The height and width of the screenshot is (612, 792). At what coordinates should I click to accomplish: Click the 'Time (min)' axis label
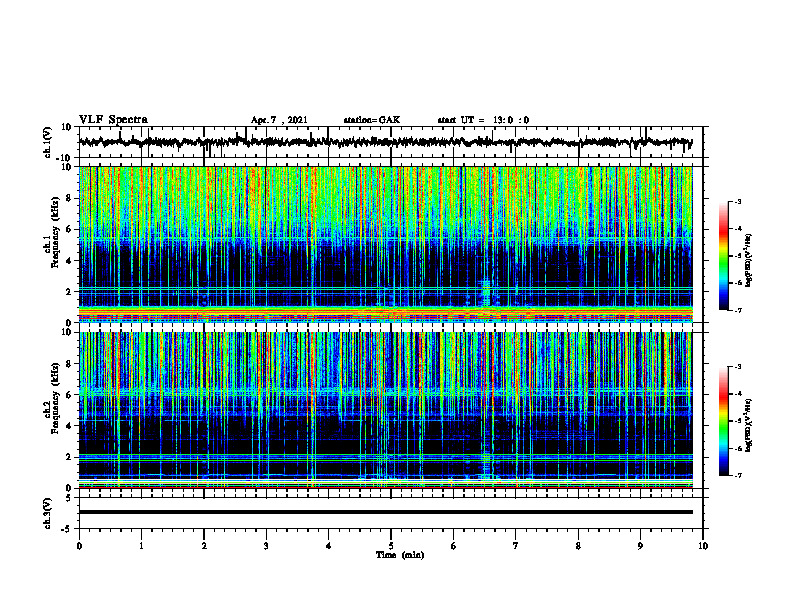click(x=400, y=555)
